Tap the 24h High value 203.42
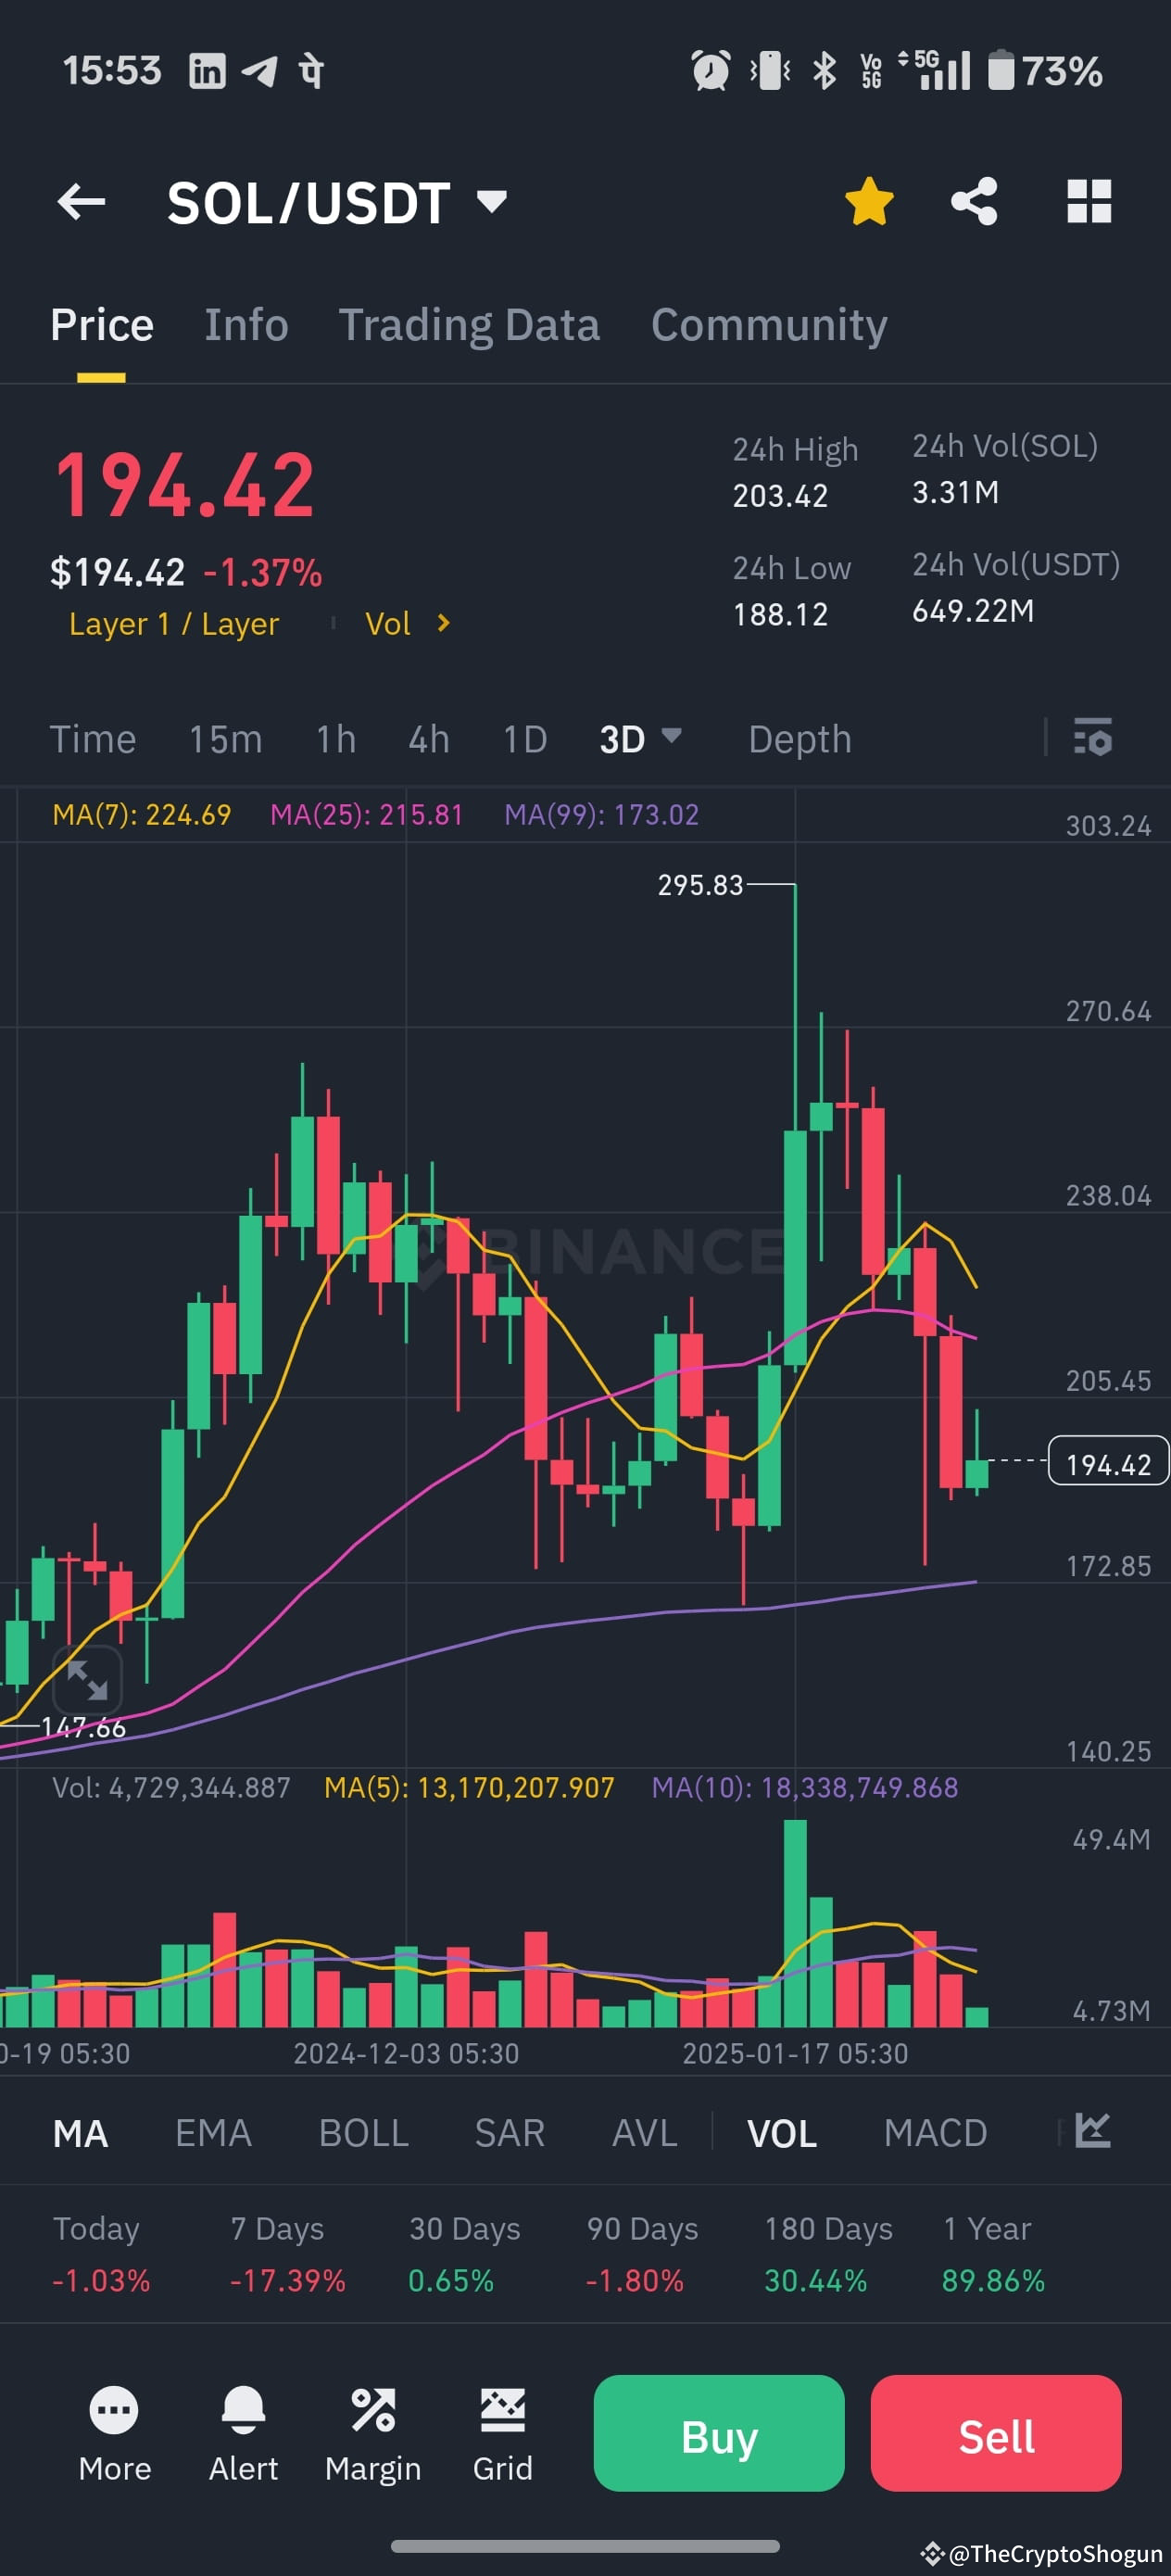 point(780,495)
